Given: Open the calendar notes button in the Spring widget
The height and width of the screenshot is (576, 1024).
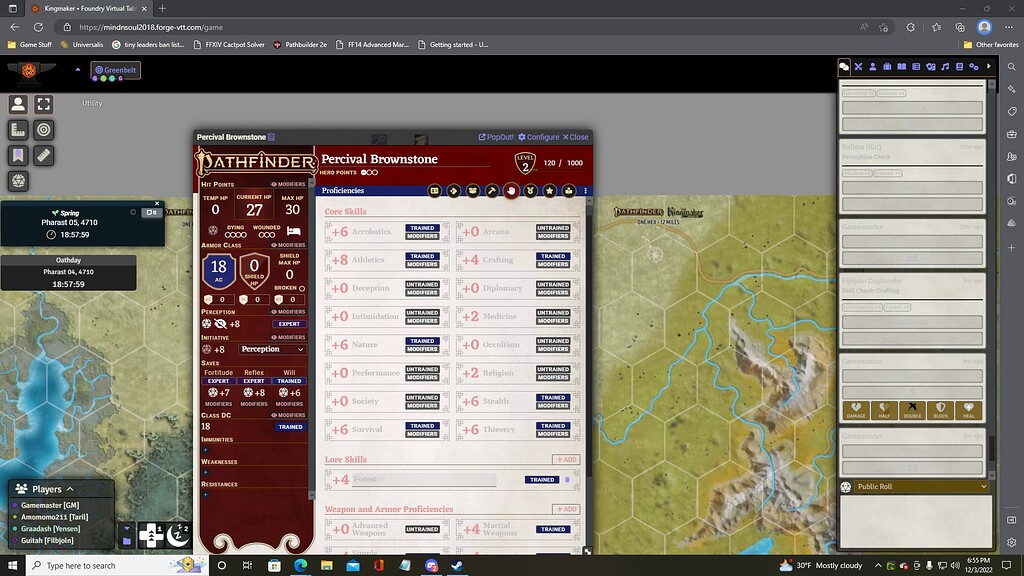Looking at the screenshot, I should coord(152,212).
